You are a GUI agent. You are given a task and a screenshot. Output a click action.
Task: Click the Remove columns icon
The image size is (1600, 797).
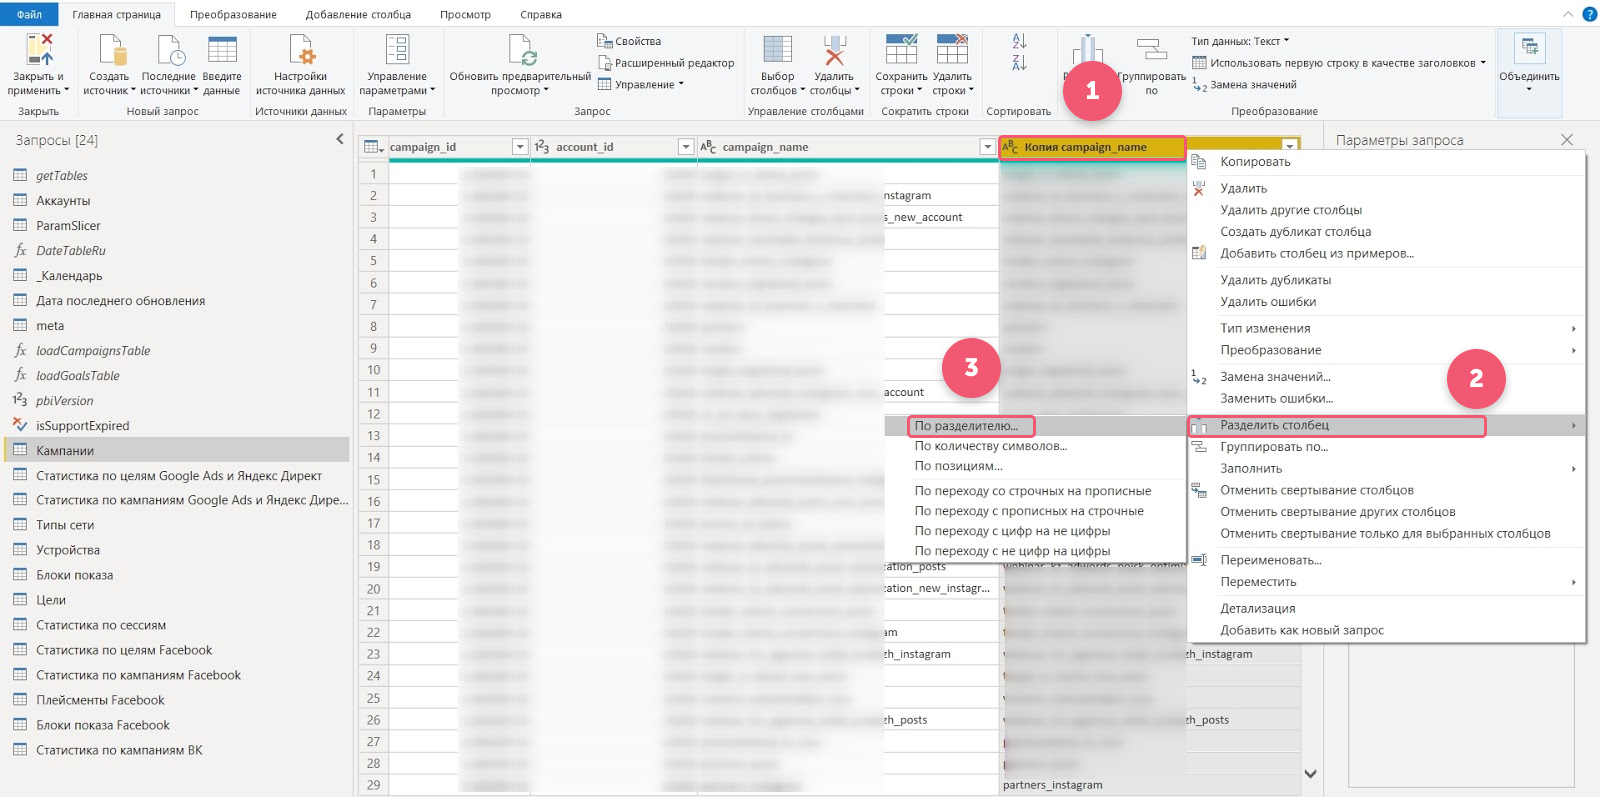tap(834, 52)
